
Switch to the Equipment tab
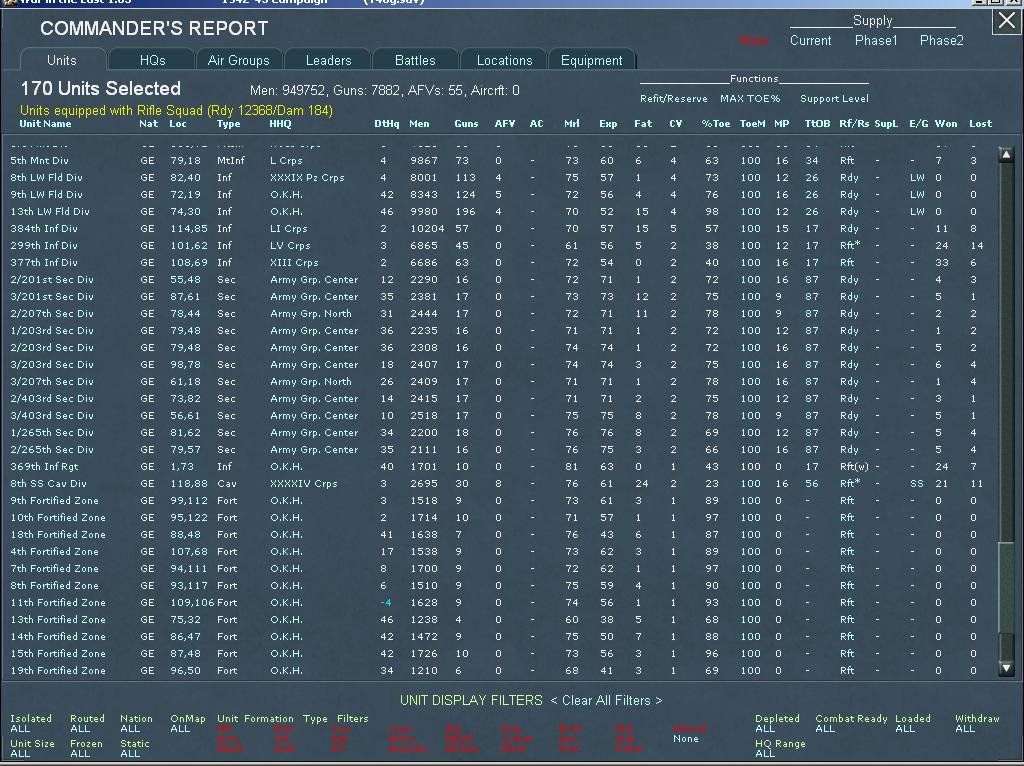(x=592, y=60)
